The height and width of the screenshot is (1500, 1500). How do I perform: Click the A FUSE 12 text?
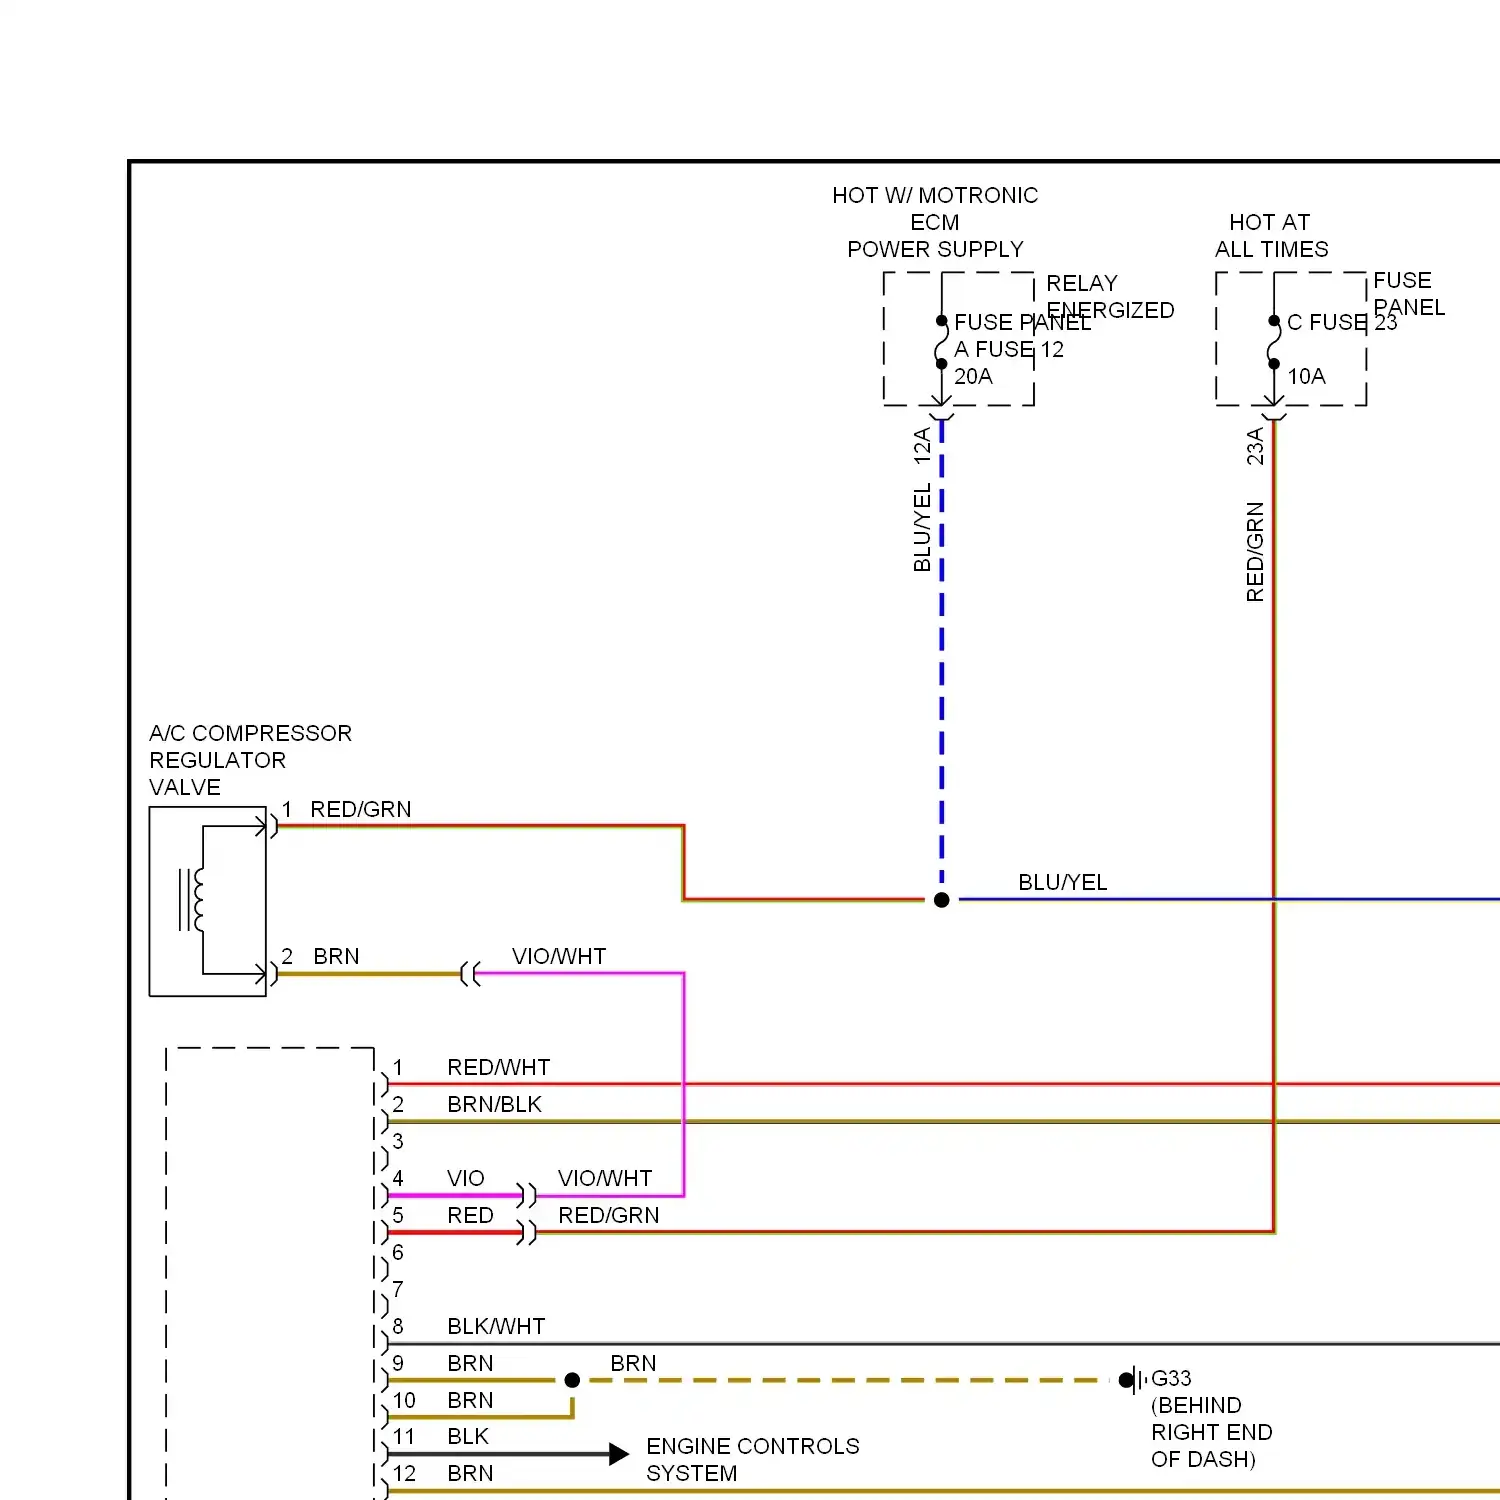[x=1009, y=349]
